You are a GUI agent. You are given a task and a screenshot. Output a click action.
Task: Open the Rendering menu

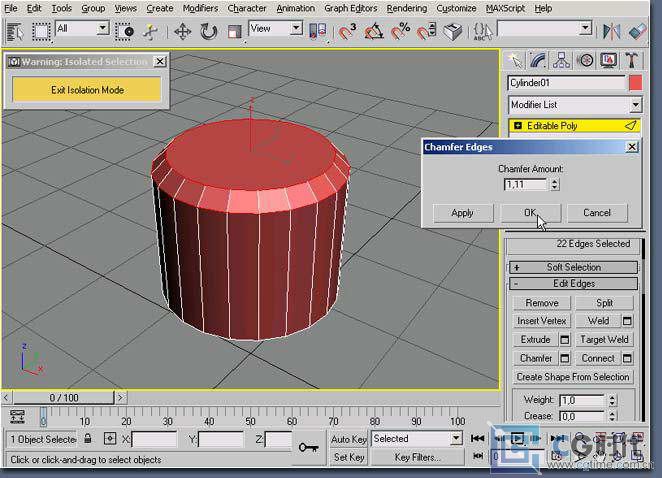[x=407, y=8]
